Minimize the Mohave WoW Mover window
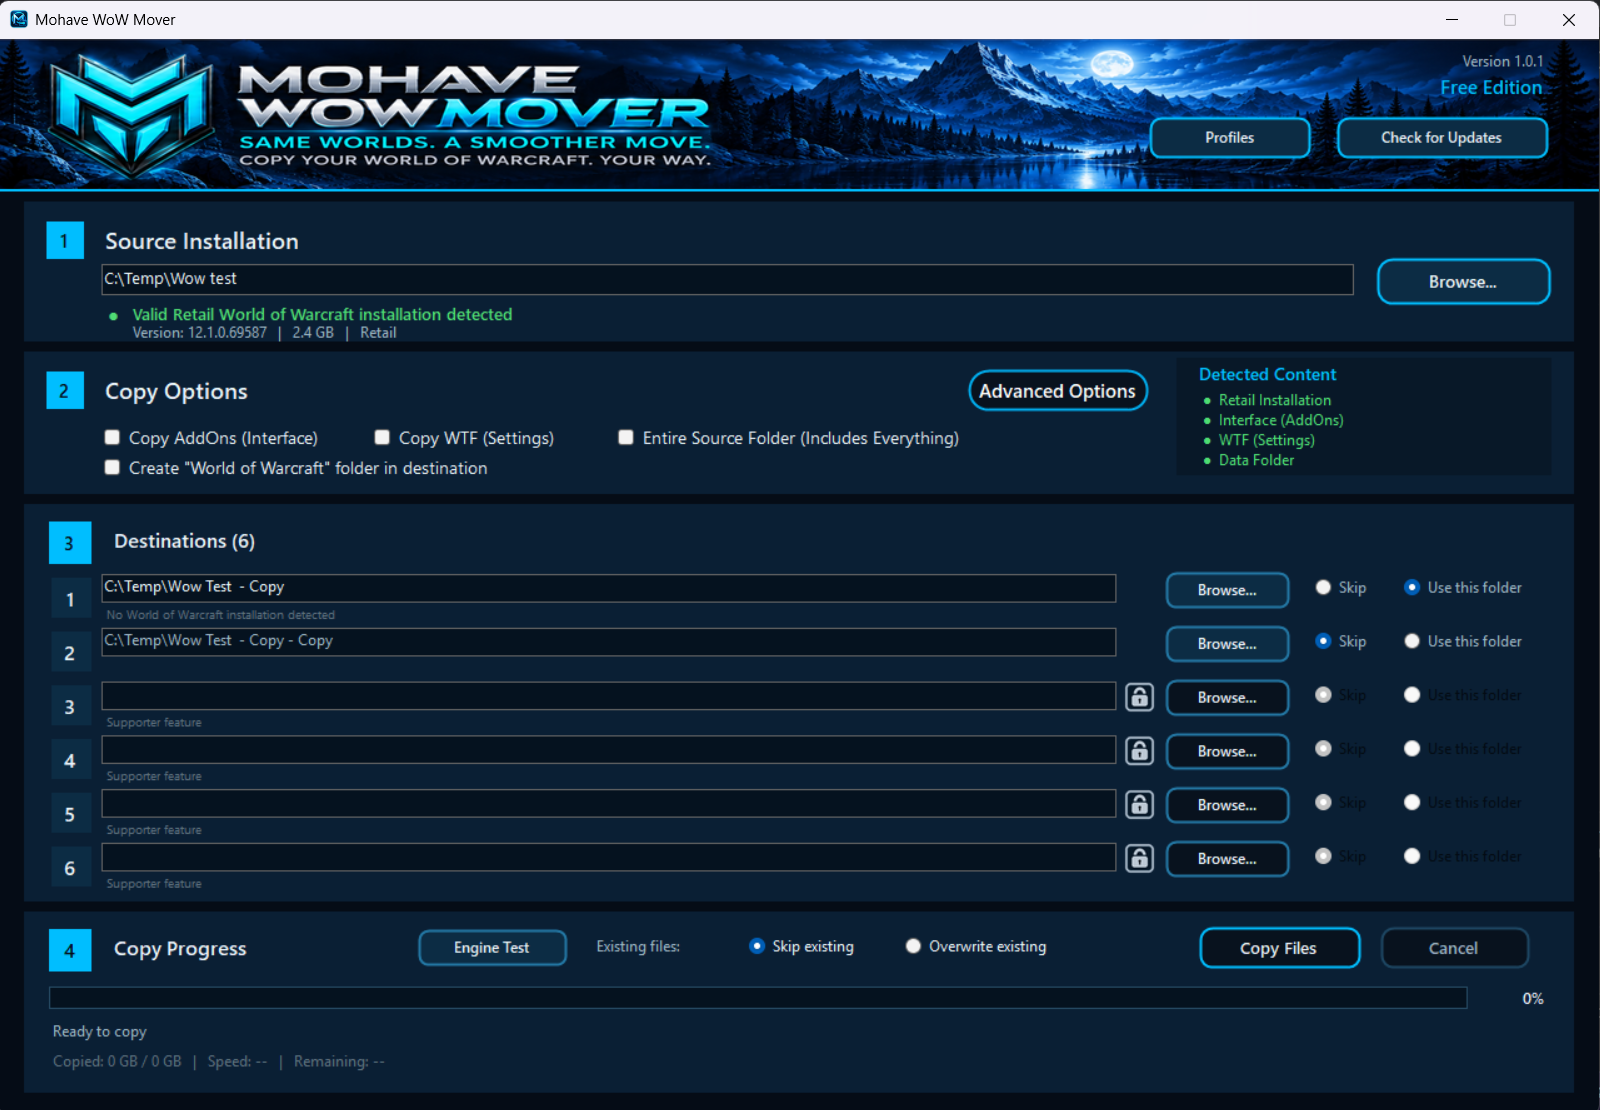This screenshot has height=1110, width=1600. click(x=1452, y=19)
